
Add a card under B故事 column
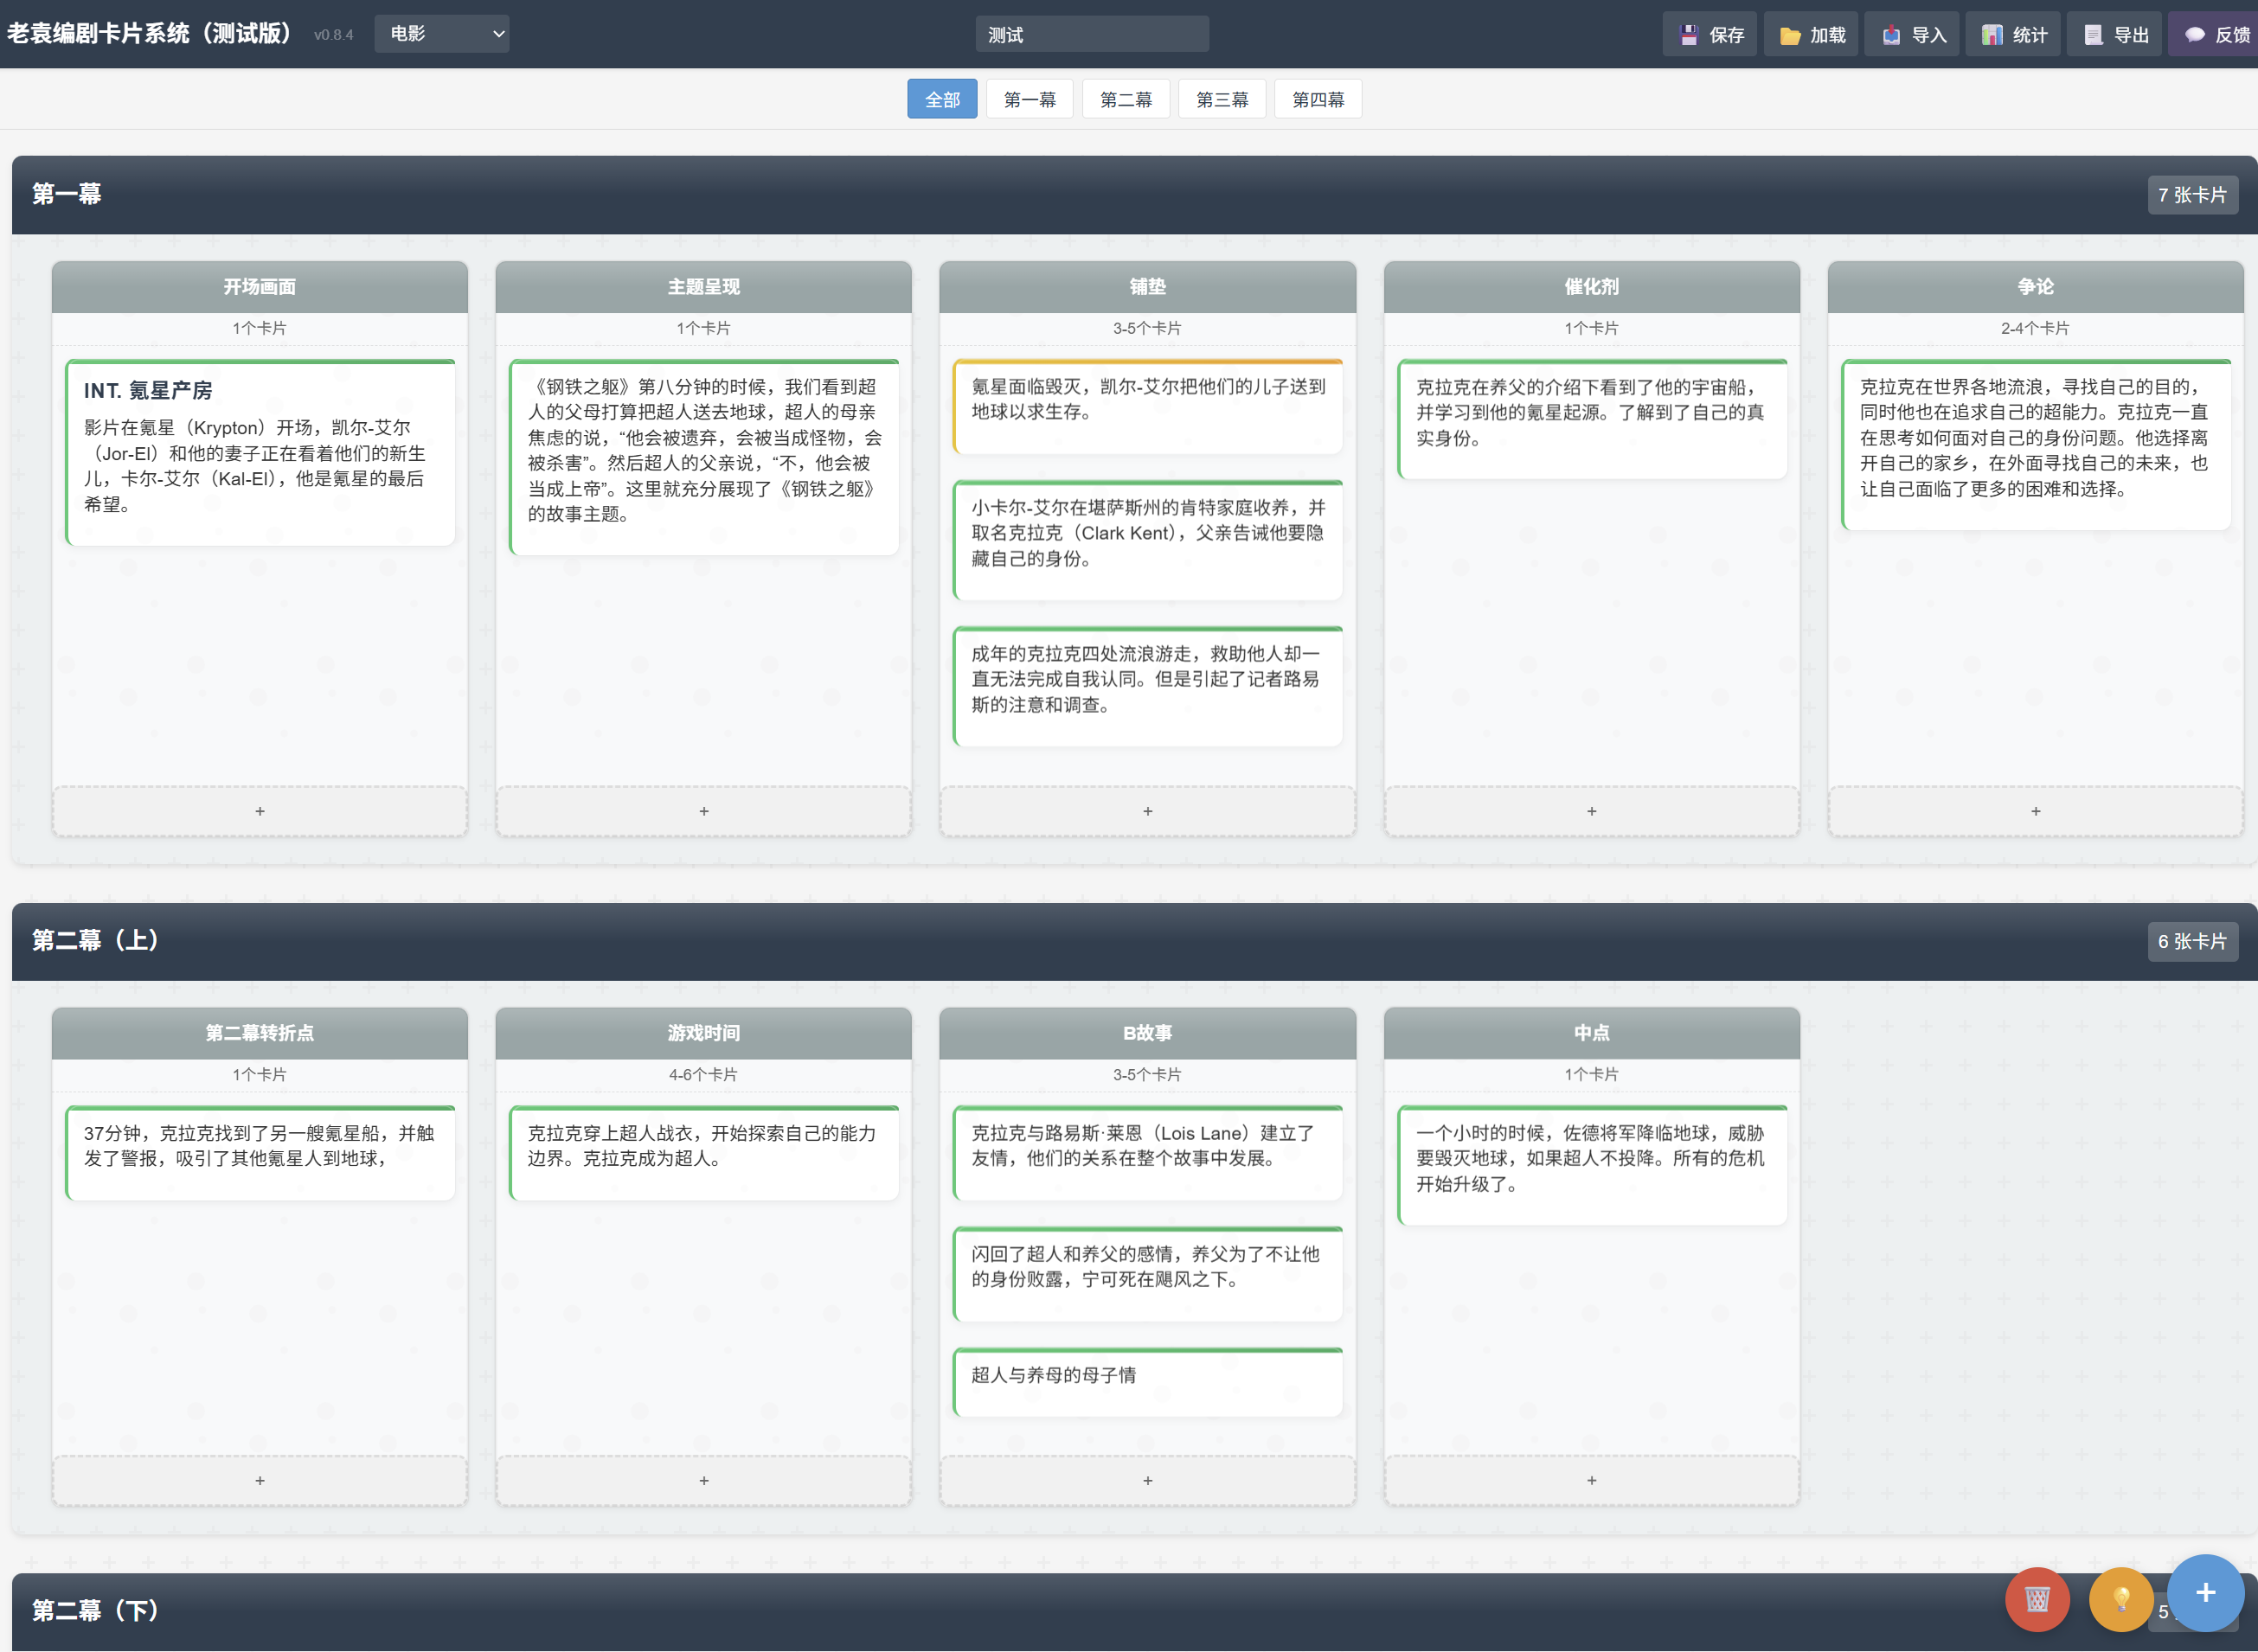pos(1147,1480)
